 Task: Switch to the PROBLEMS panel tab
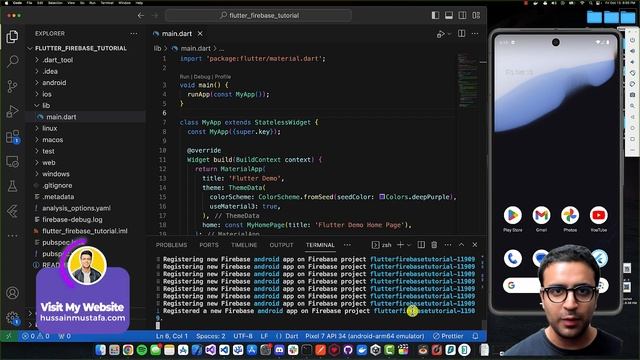(171, 245)
